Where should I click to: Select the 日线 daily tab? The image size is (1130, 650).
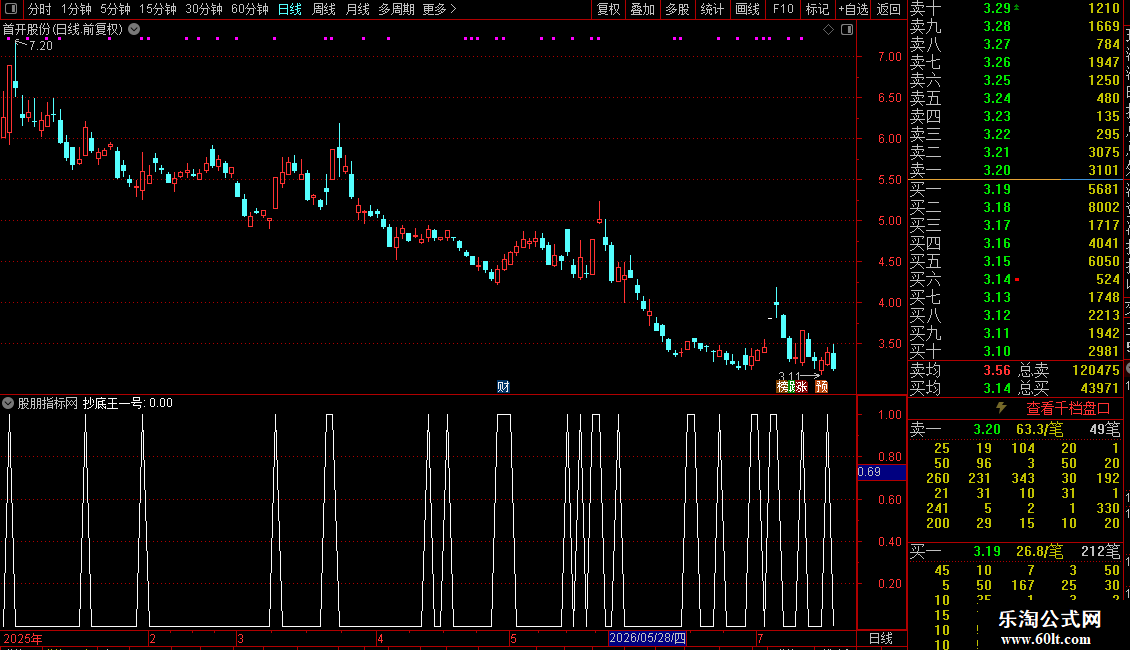(290, 9)
